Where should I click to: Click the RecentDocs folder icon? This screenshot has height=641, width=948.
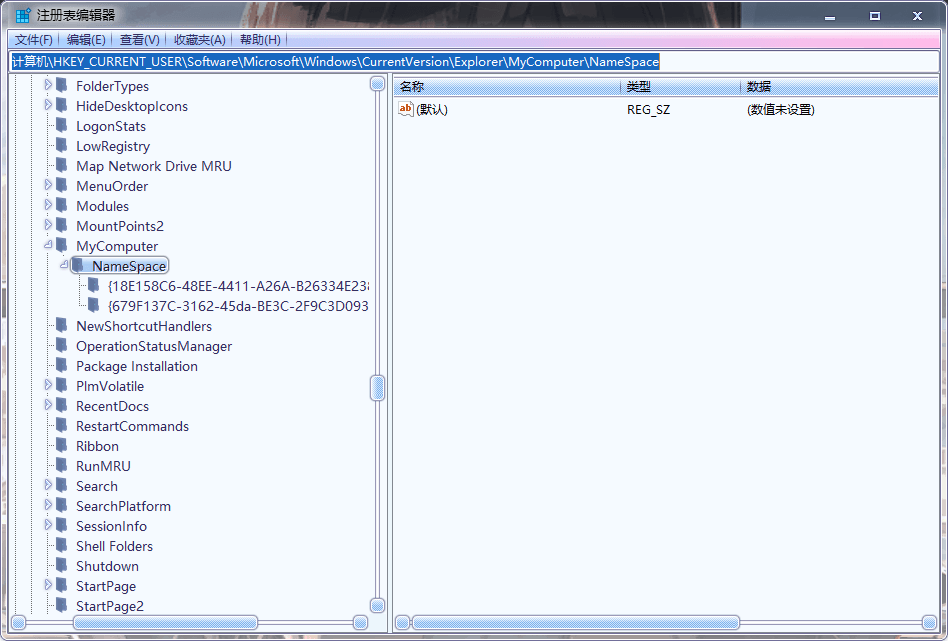[x=62, y=405]
